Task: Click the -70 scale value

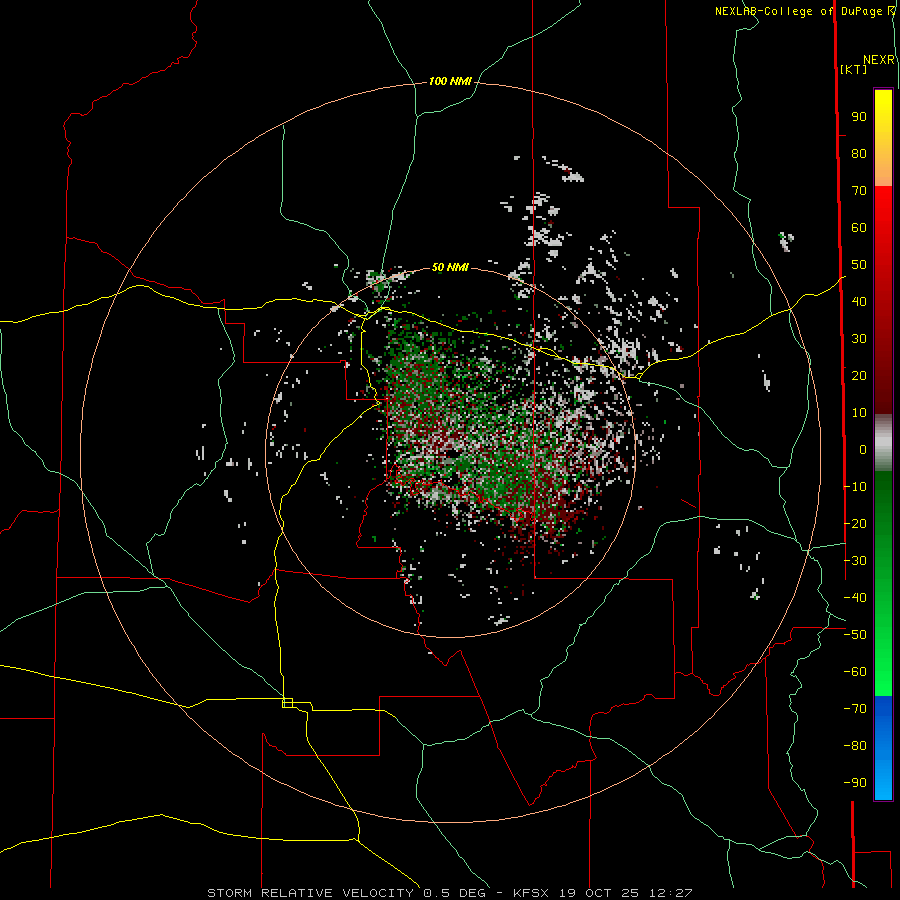Action: 855,709
